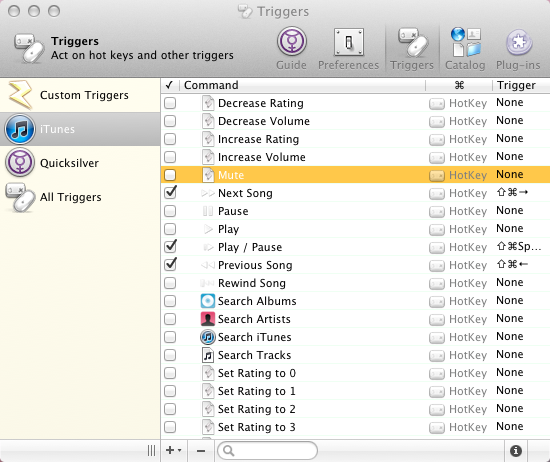Viewport: 550px width, 462px height.
Task: Enable the Decrease Volume trigger checkbox
Action: [170, 121]
